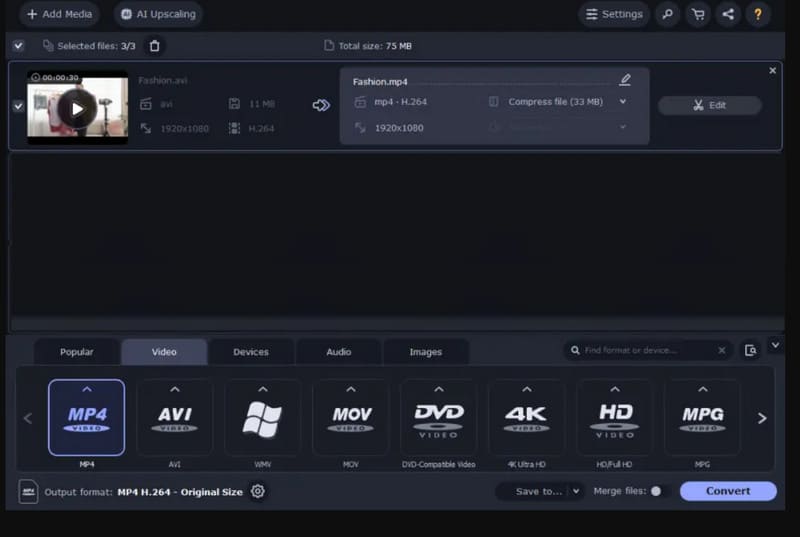
Task: Open AI Upscaling feature
Action: 158,14
